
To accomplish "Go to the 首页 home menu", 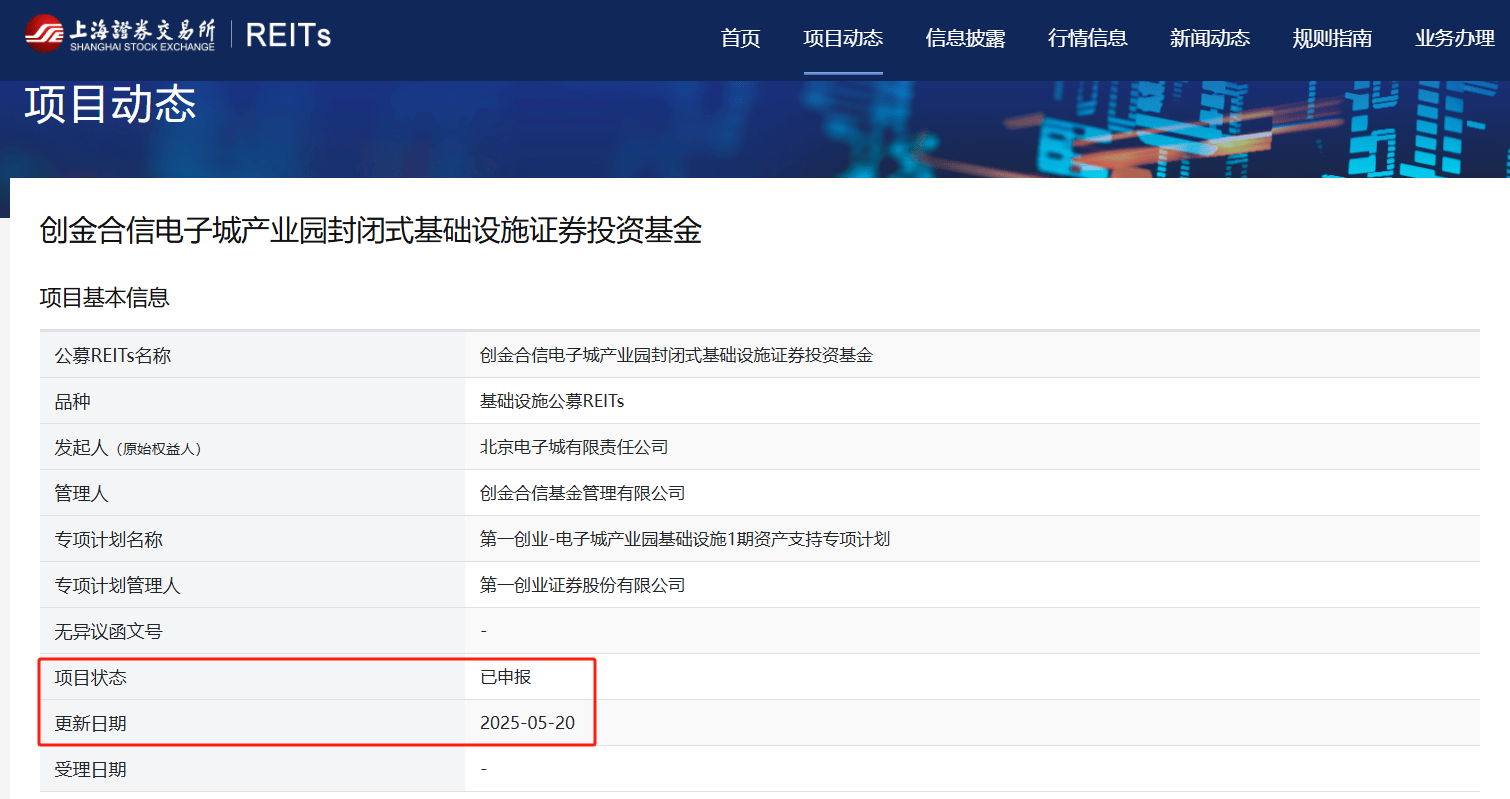I will click(x=740, y=38).
